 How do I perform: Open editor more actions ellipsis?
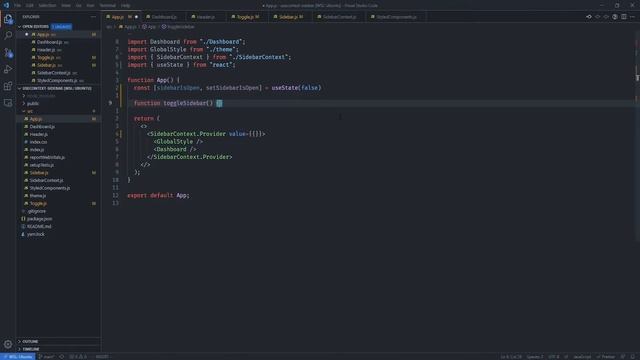point(632,17)
